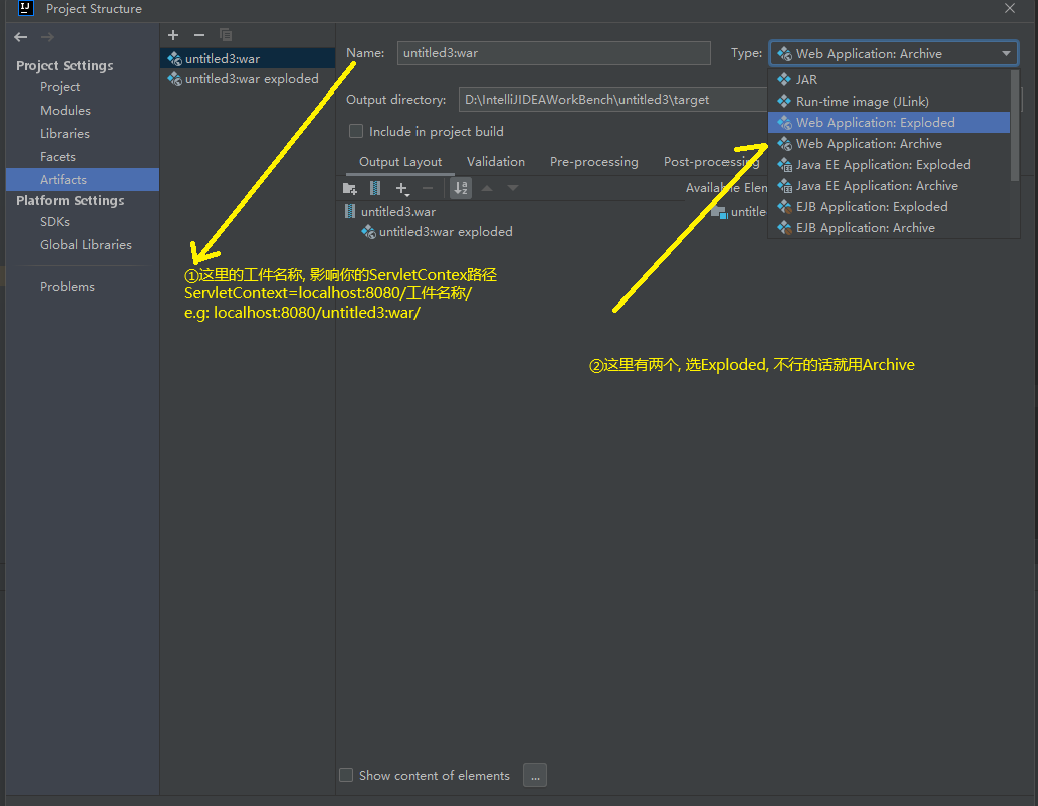The width and height of the screenshot is (1038, 806).
Task: Enable Include in project build checkbox
Action: 355,131
